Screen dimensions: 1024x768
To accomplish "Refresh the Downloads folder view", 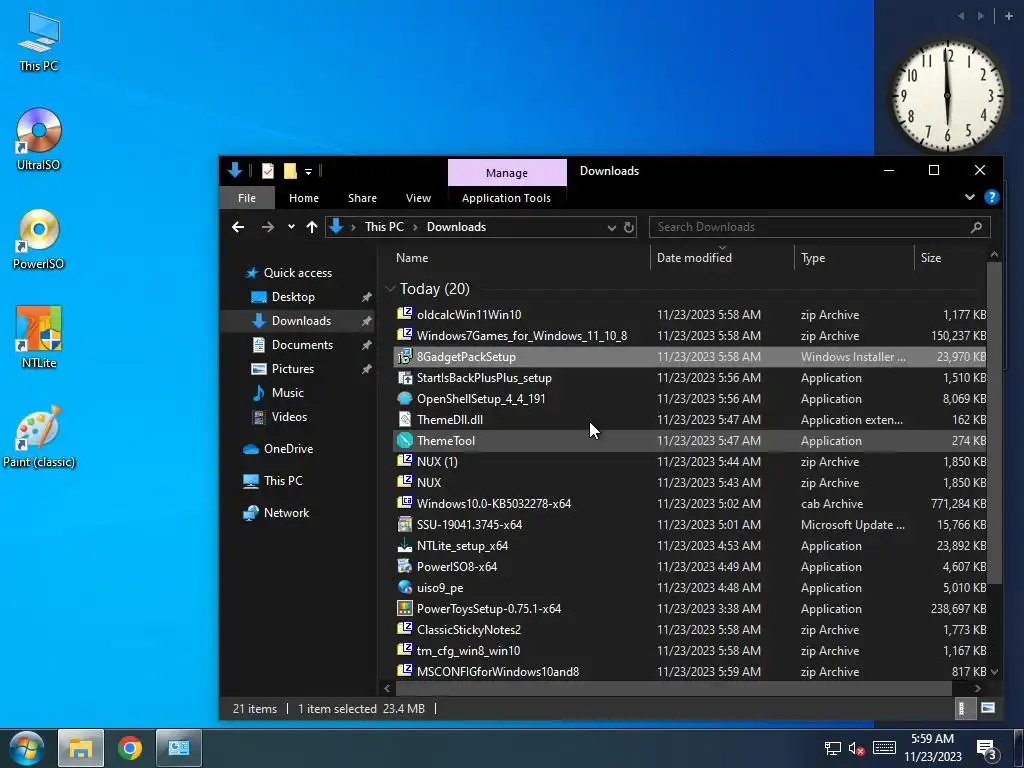I will (628, 227).
